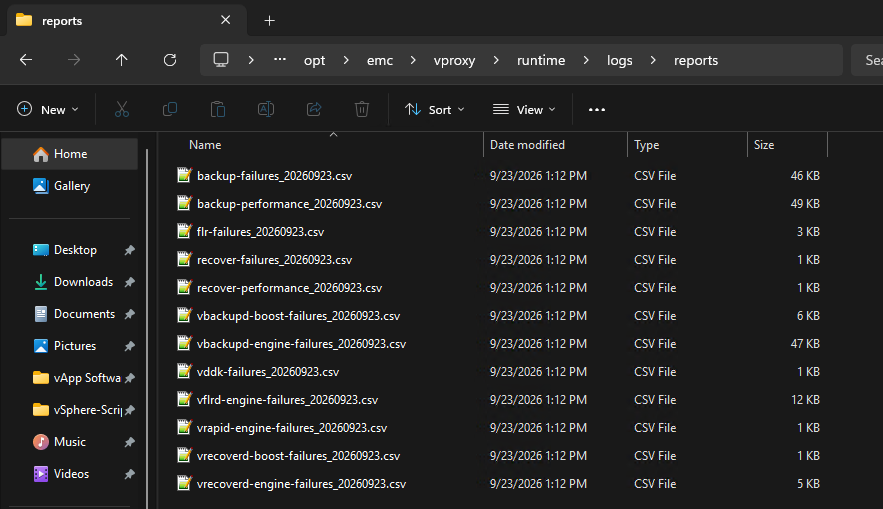Select the reports tab
This screenshot has height=509, width=883.
point(127,21)
